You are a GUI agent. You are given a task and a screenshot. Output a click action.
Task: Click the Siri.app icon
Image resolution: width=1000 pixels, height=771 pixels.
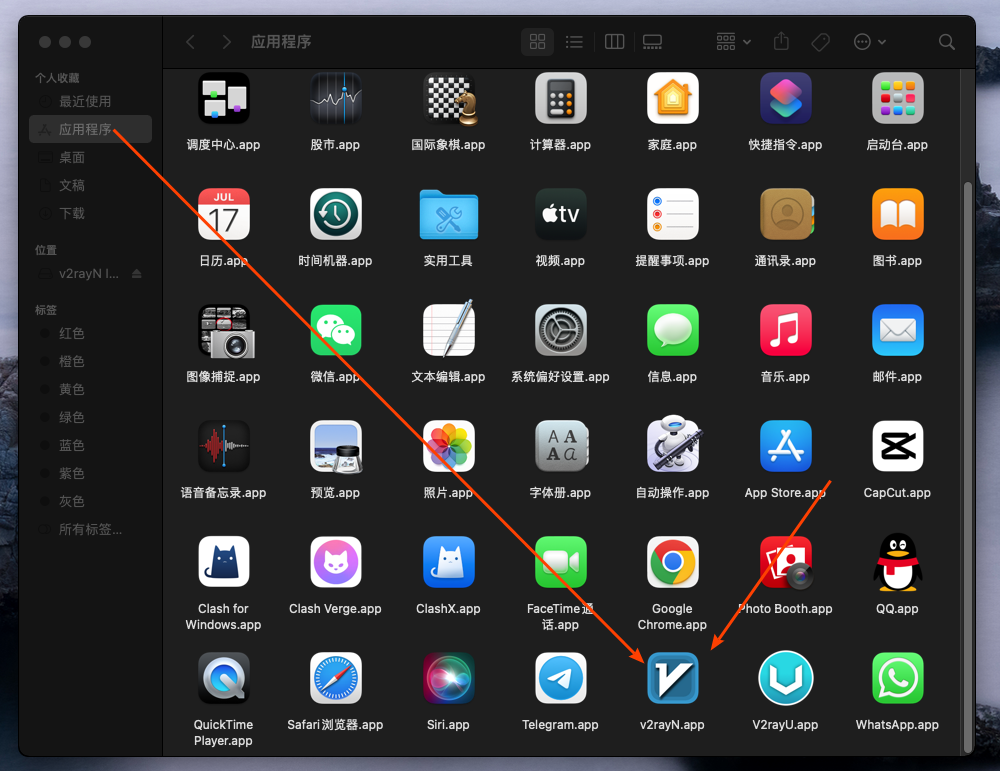448,678
